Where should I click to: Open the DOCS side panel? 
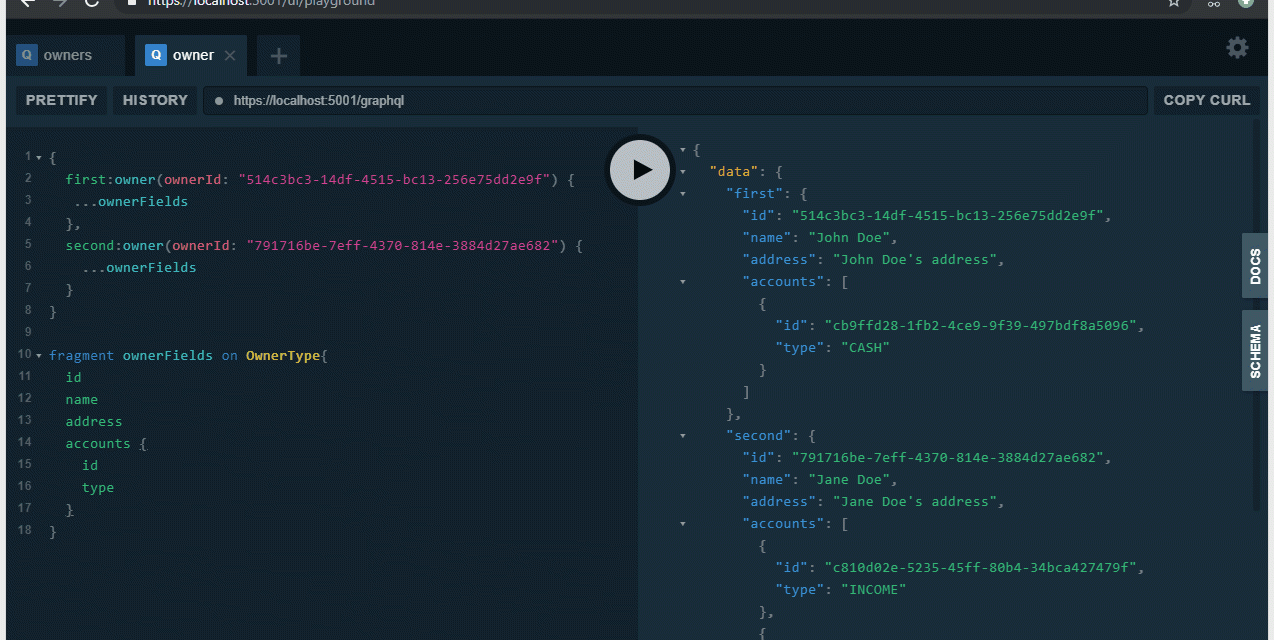pos(1255,266)
